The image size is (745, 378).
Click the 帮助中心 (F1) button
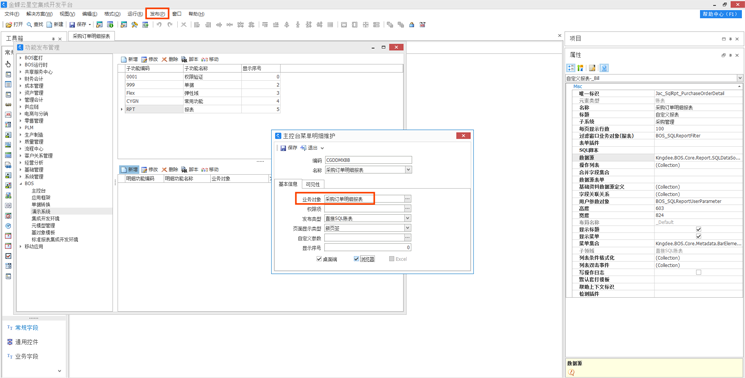coord(721,15)
